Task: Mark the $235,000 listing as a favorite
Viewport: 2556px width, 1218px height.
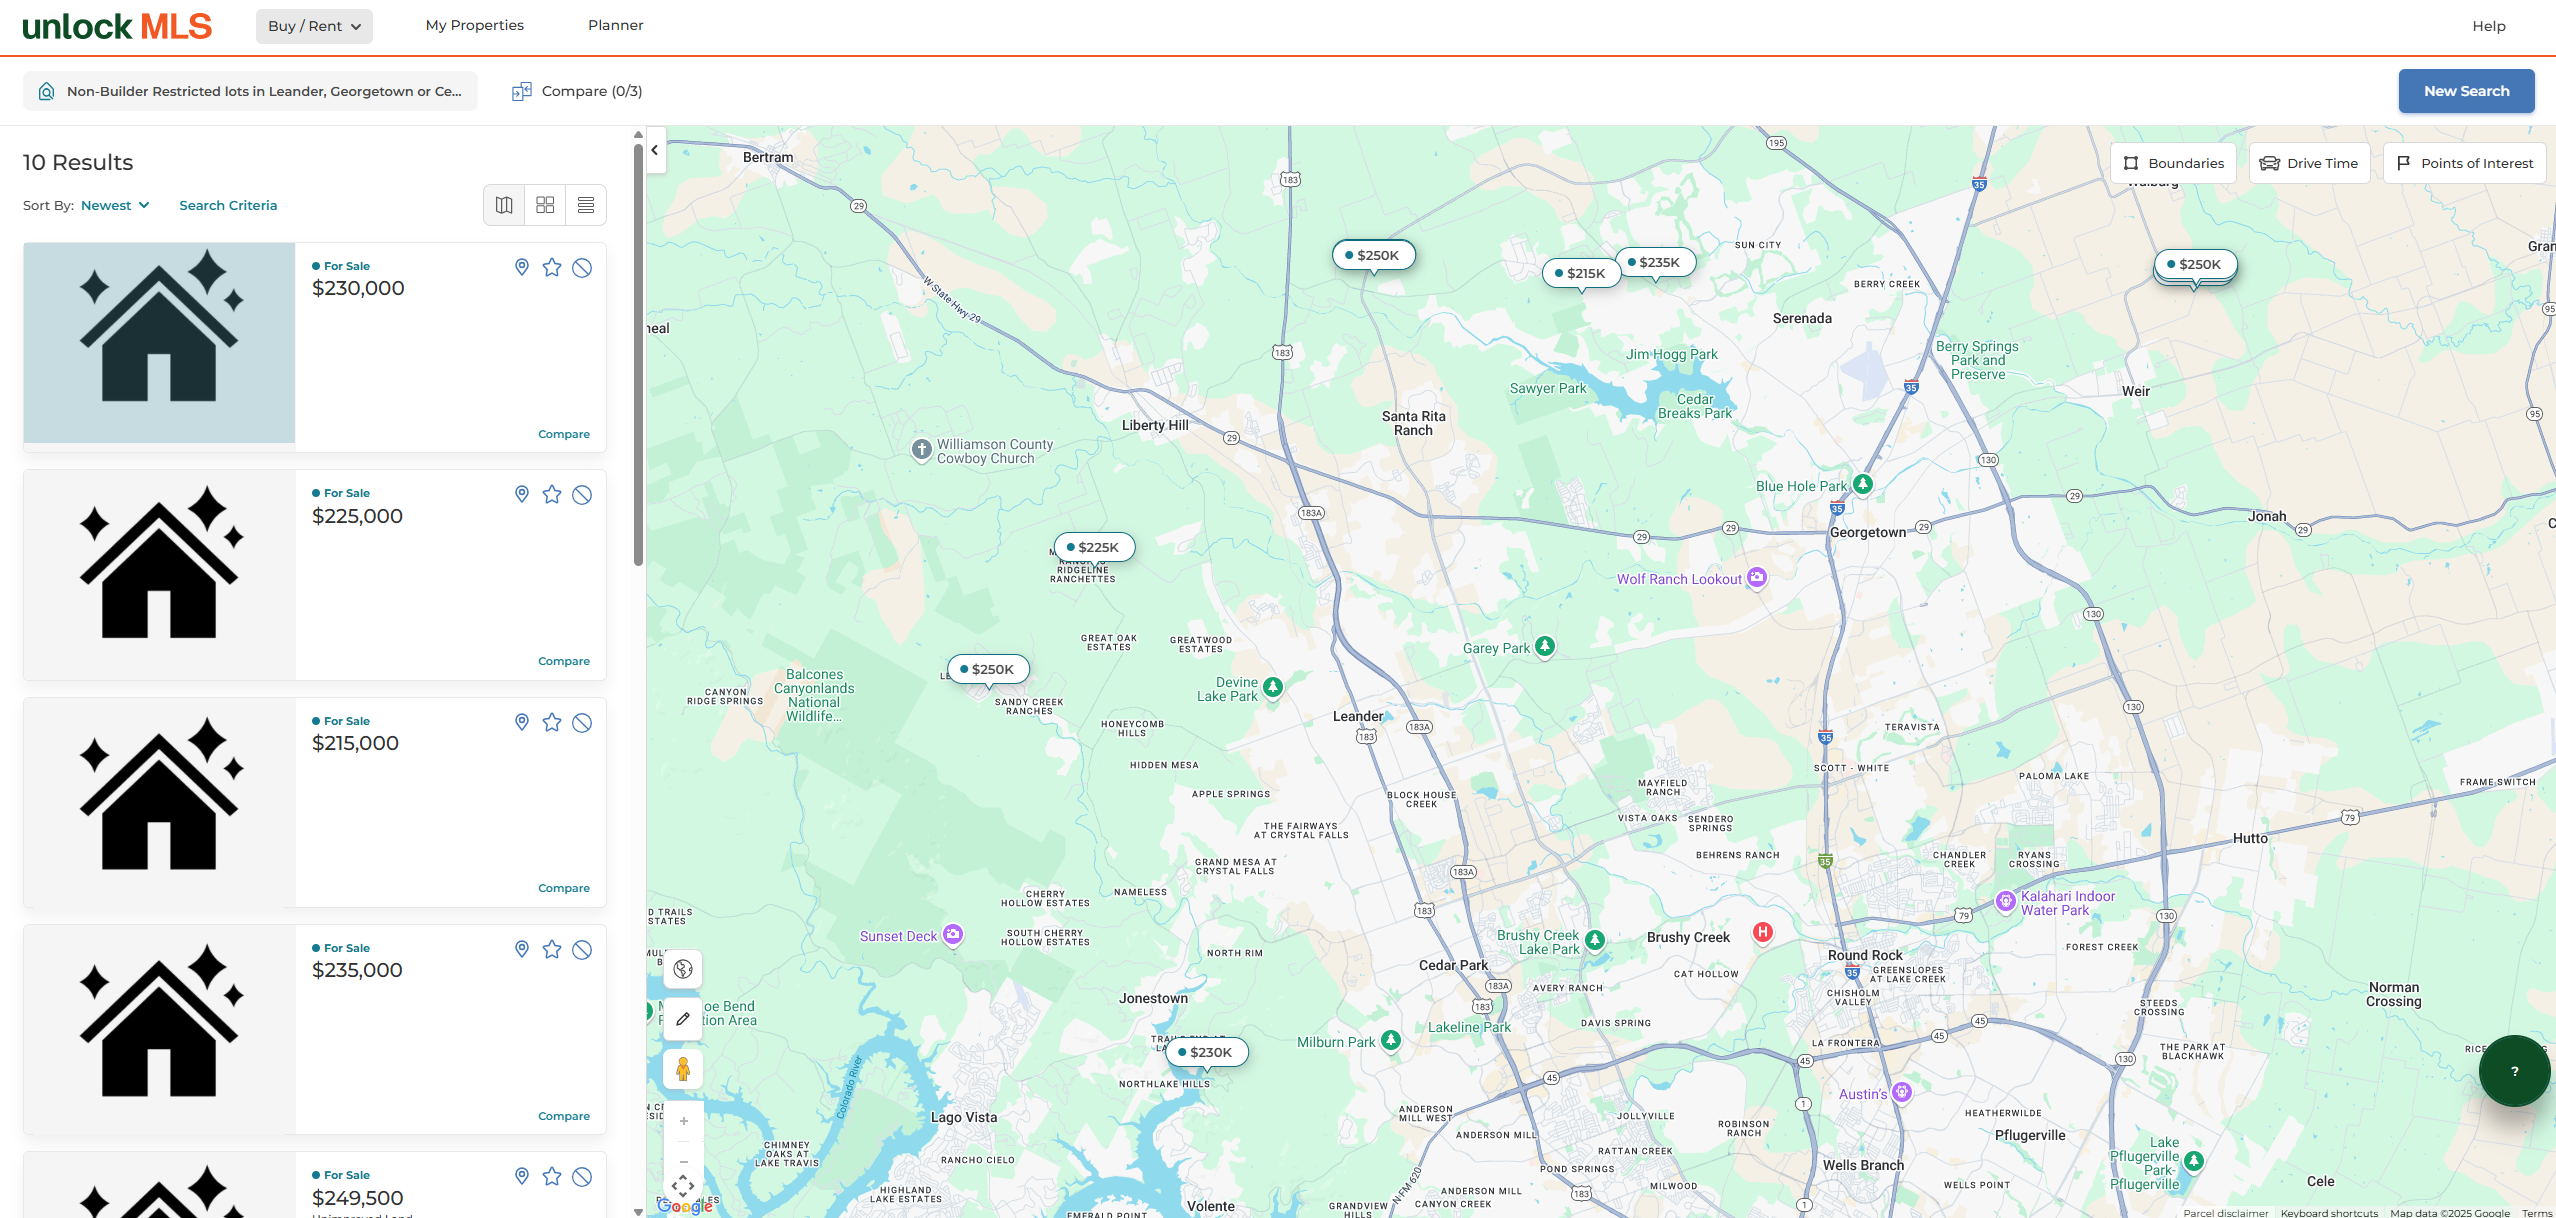Action: point(552,949)
